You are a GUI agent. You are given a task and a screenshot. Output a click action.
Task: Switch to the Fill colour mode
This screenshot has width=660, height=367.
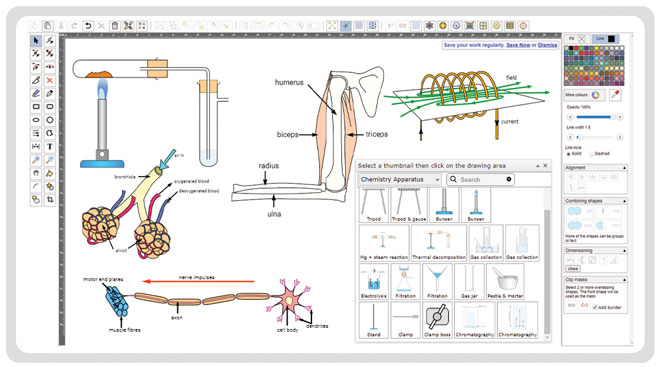[576, 39]
